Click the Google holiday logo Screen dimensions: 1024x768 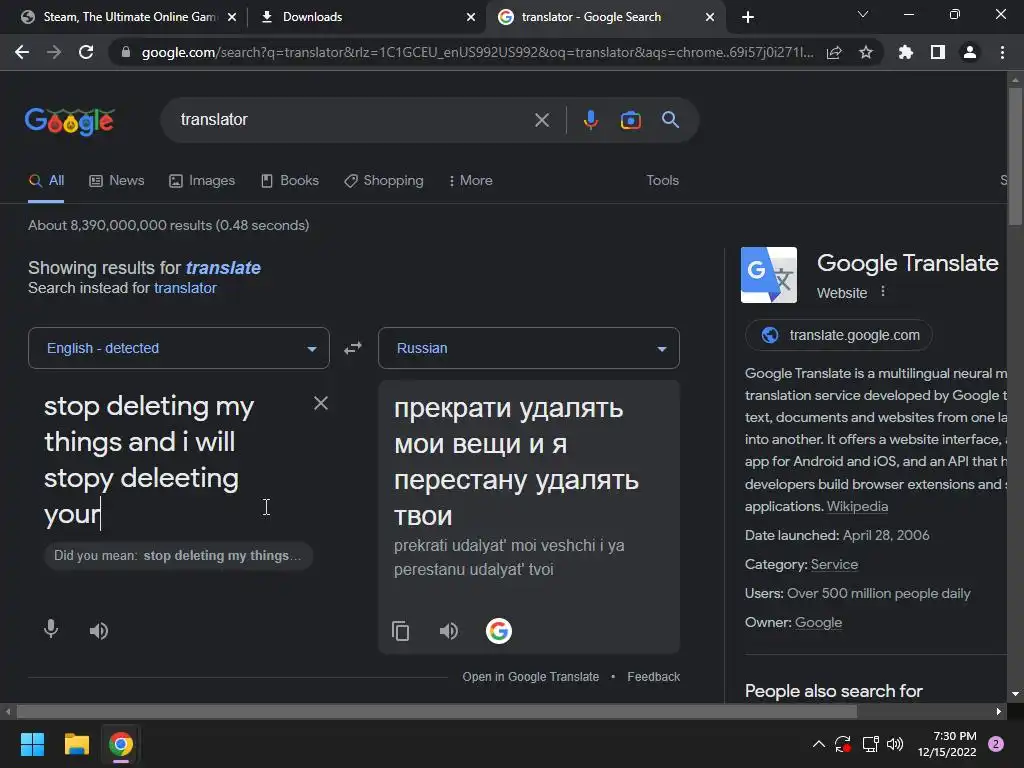[70, 121]
